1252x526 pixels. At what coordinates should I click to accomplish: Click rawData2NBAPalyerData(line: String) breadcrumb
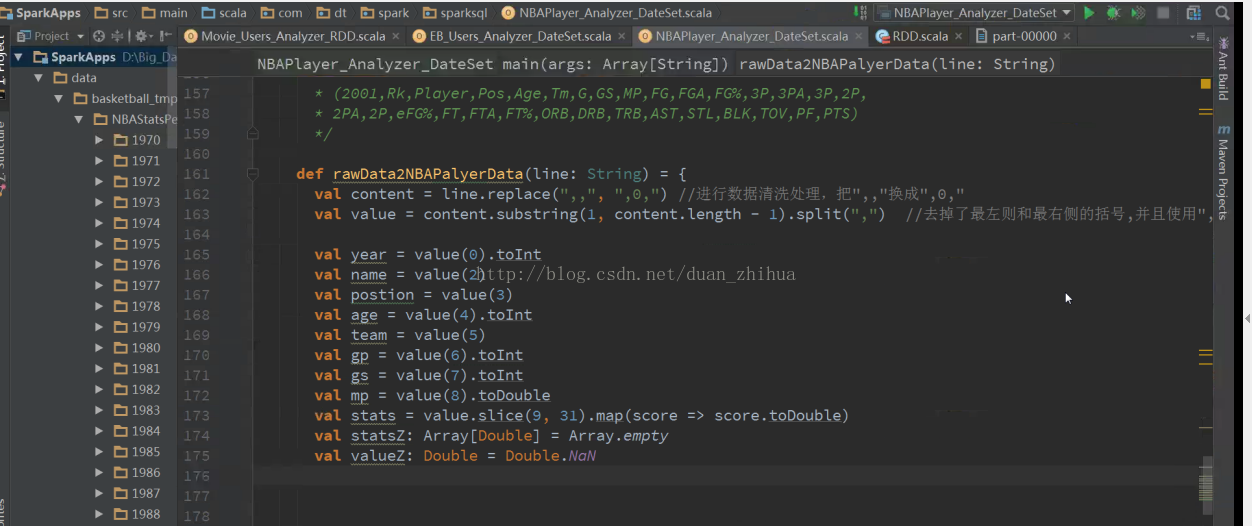[897, 64]
